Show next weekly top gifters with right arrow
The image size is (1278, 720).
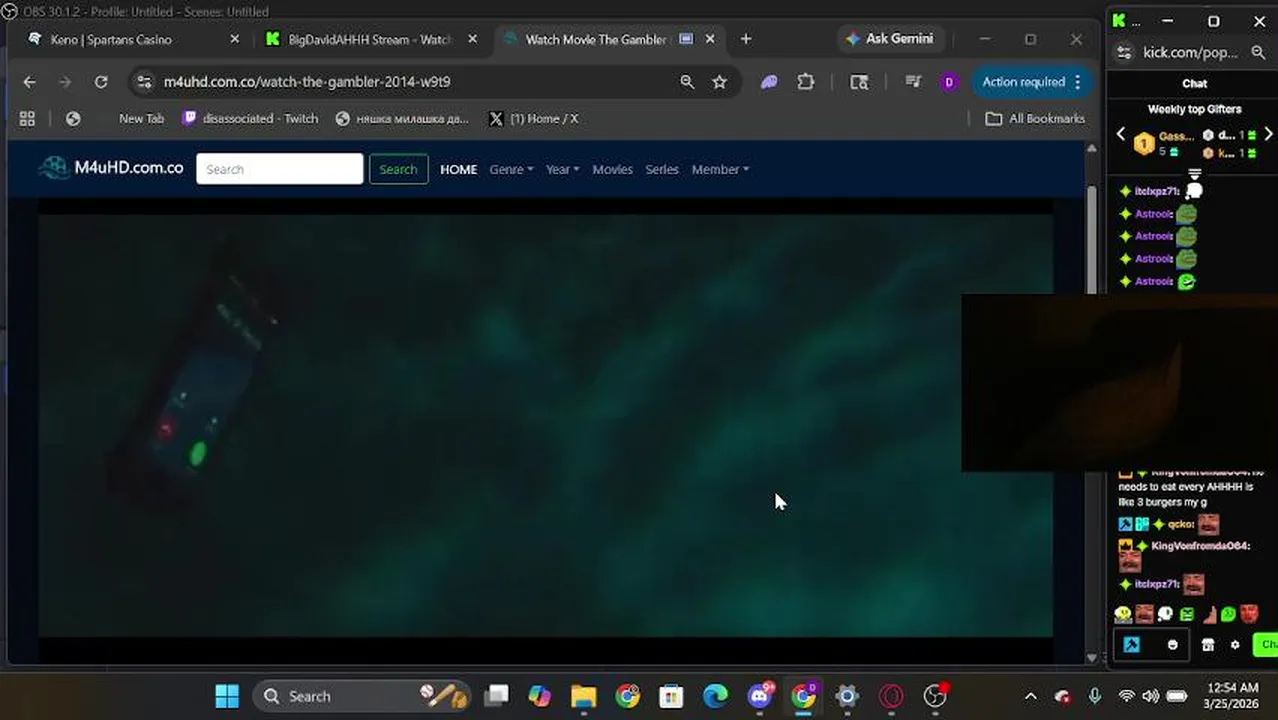tap(1268, 134)
